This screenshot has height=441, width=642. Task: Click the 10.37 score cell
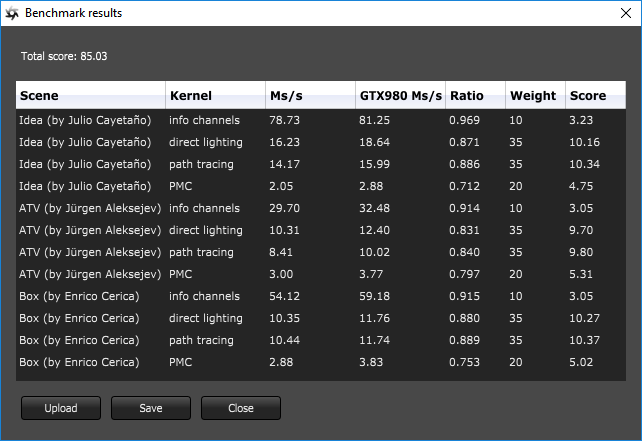585,342
